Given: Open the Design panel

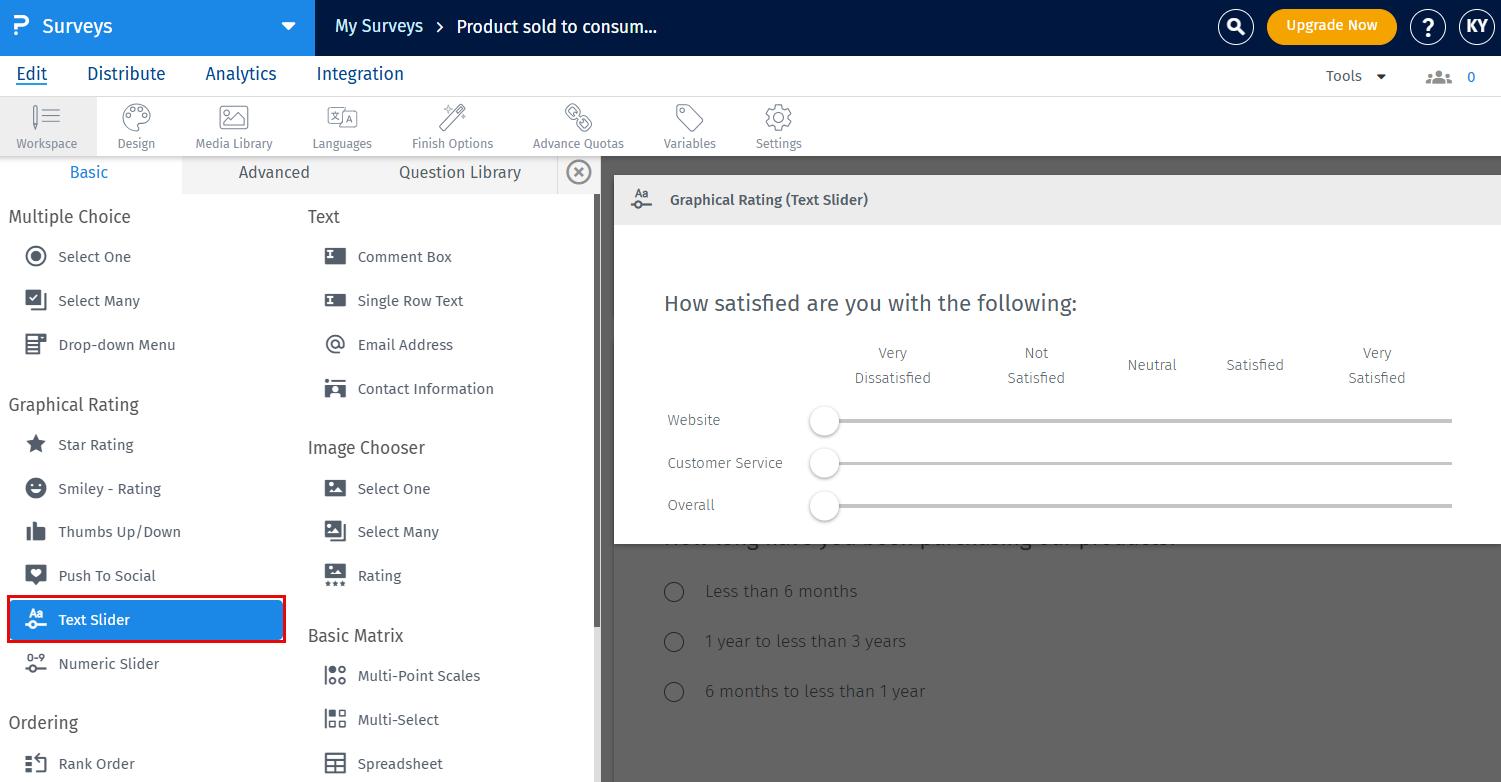Looking at the screenshot, I should tap(136, 126).
